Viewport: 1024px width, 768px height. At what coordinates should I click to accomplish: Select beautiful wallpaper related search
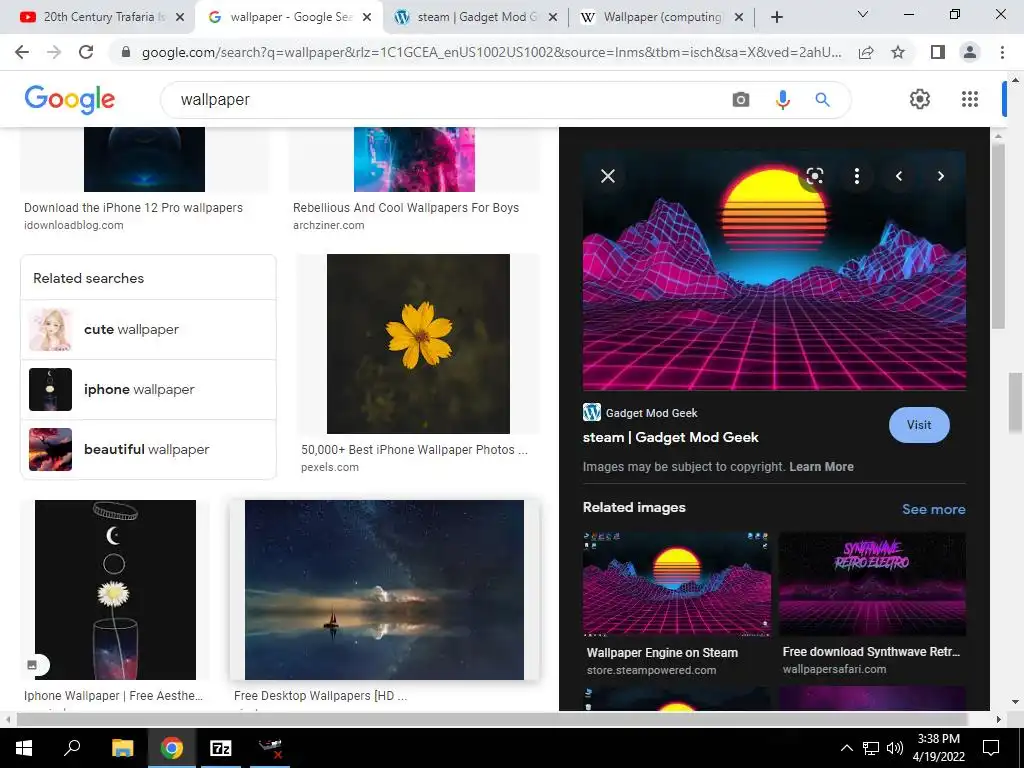tap(148, 450)
